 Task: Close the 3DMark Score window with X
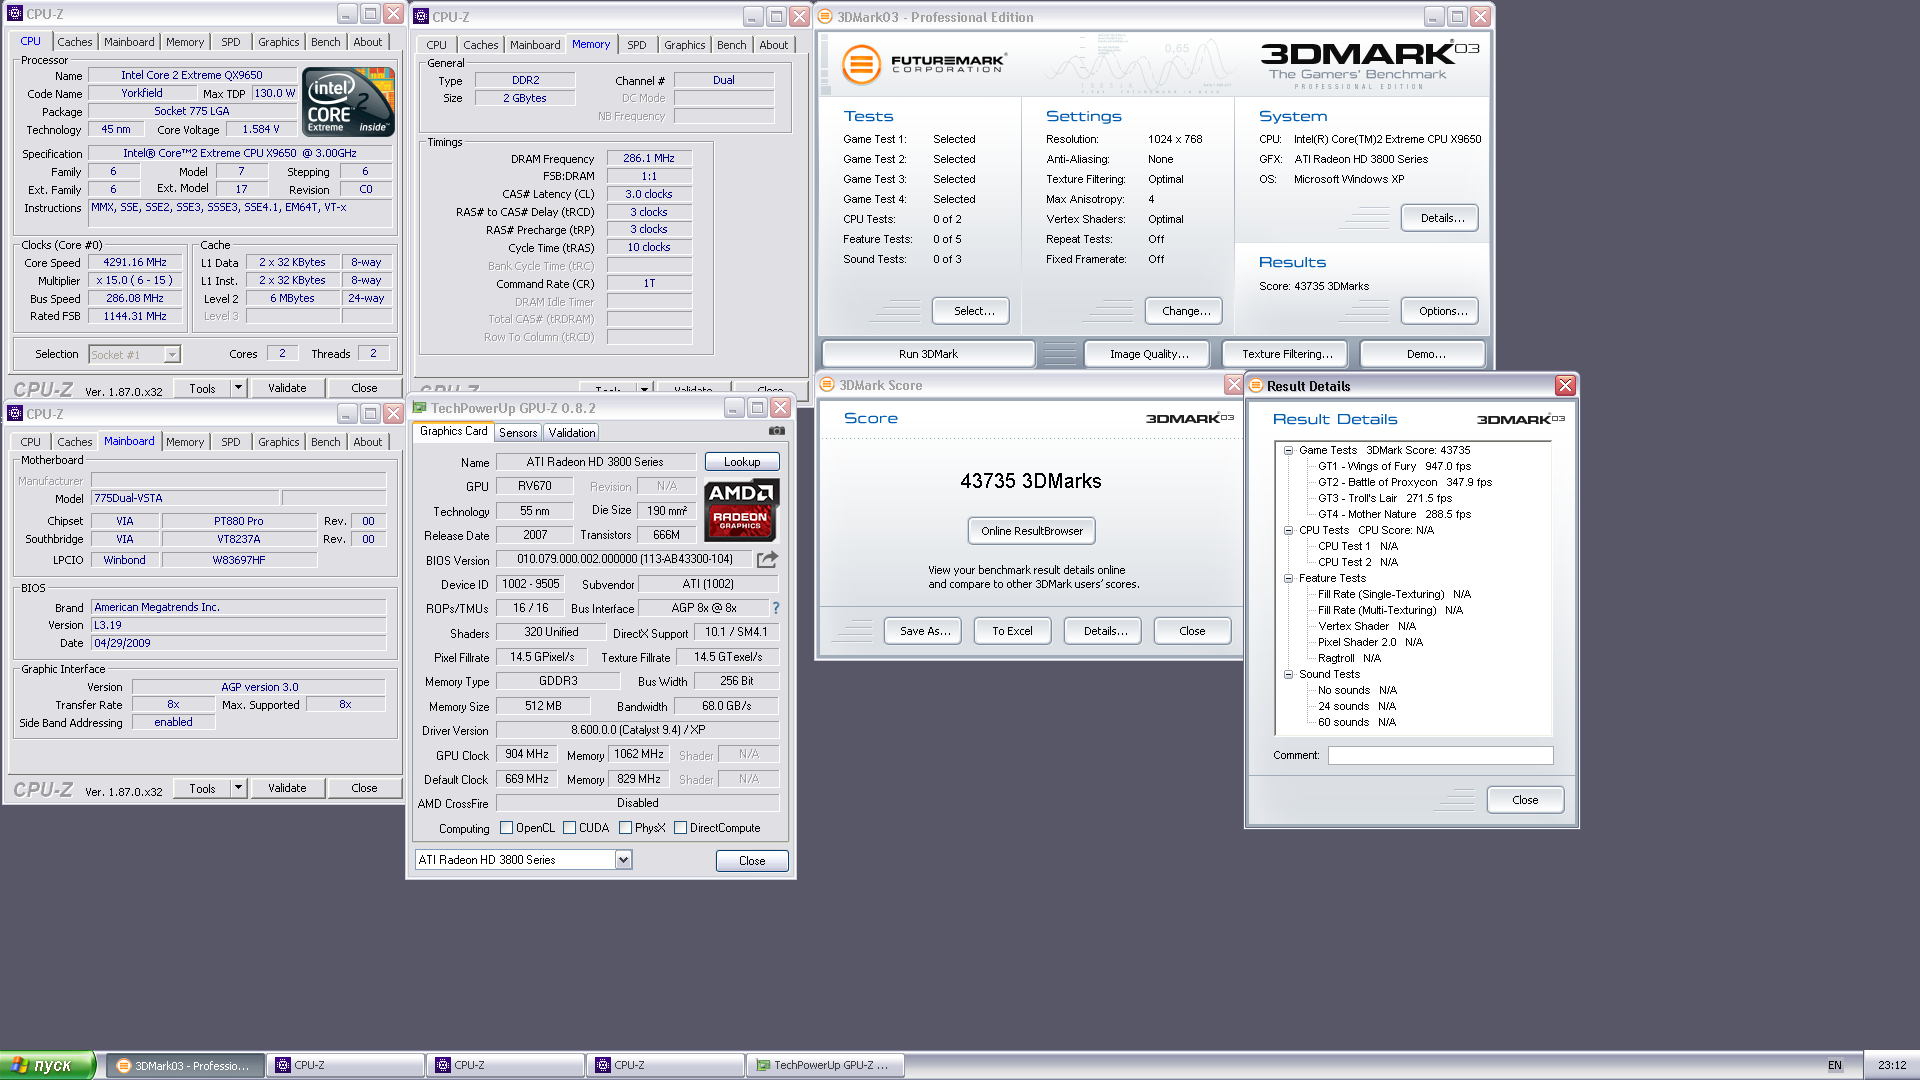click(x=1233, y=385)
